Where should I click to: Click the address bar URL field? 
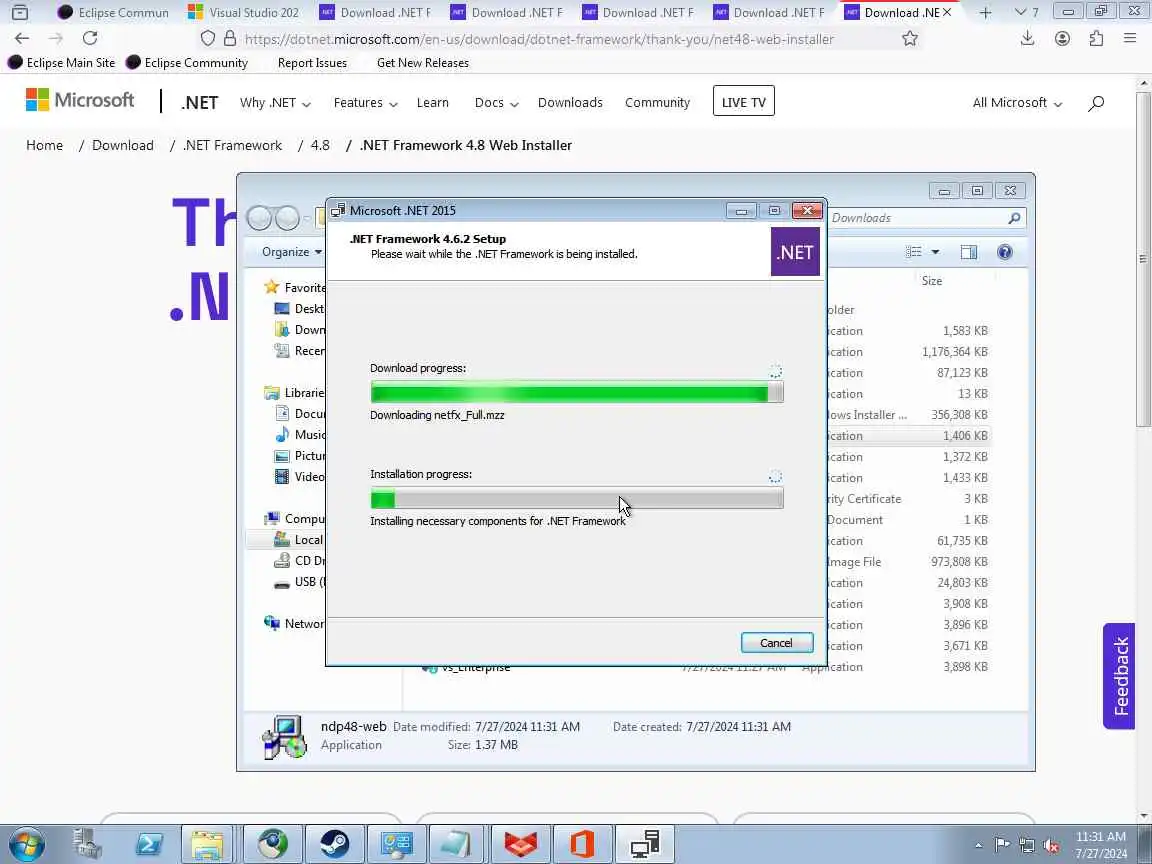(x=540, y=39)
